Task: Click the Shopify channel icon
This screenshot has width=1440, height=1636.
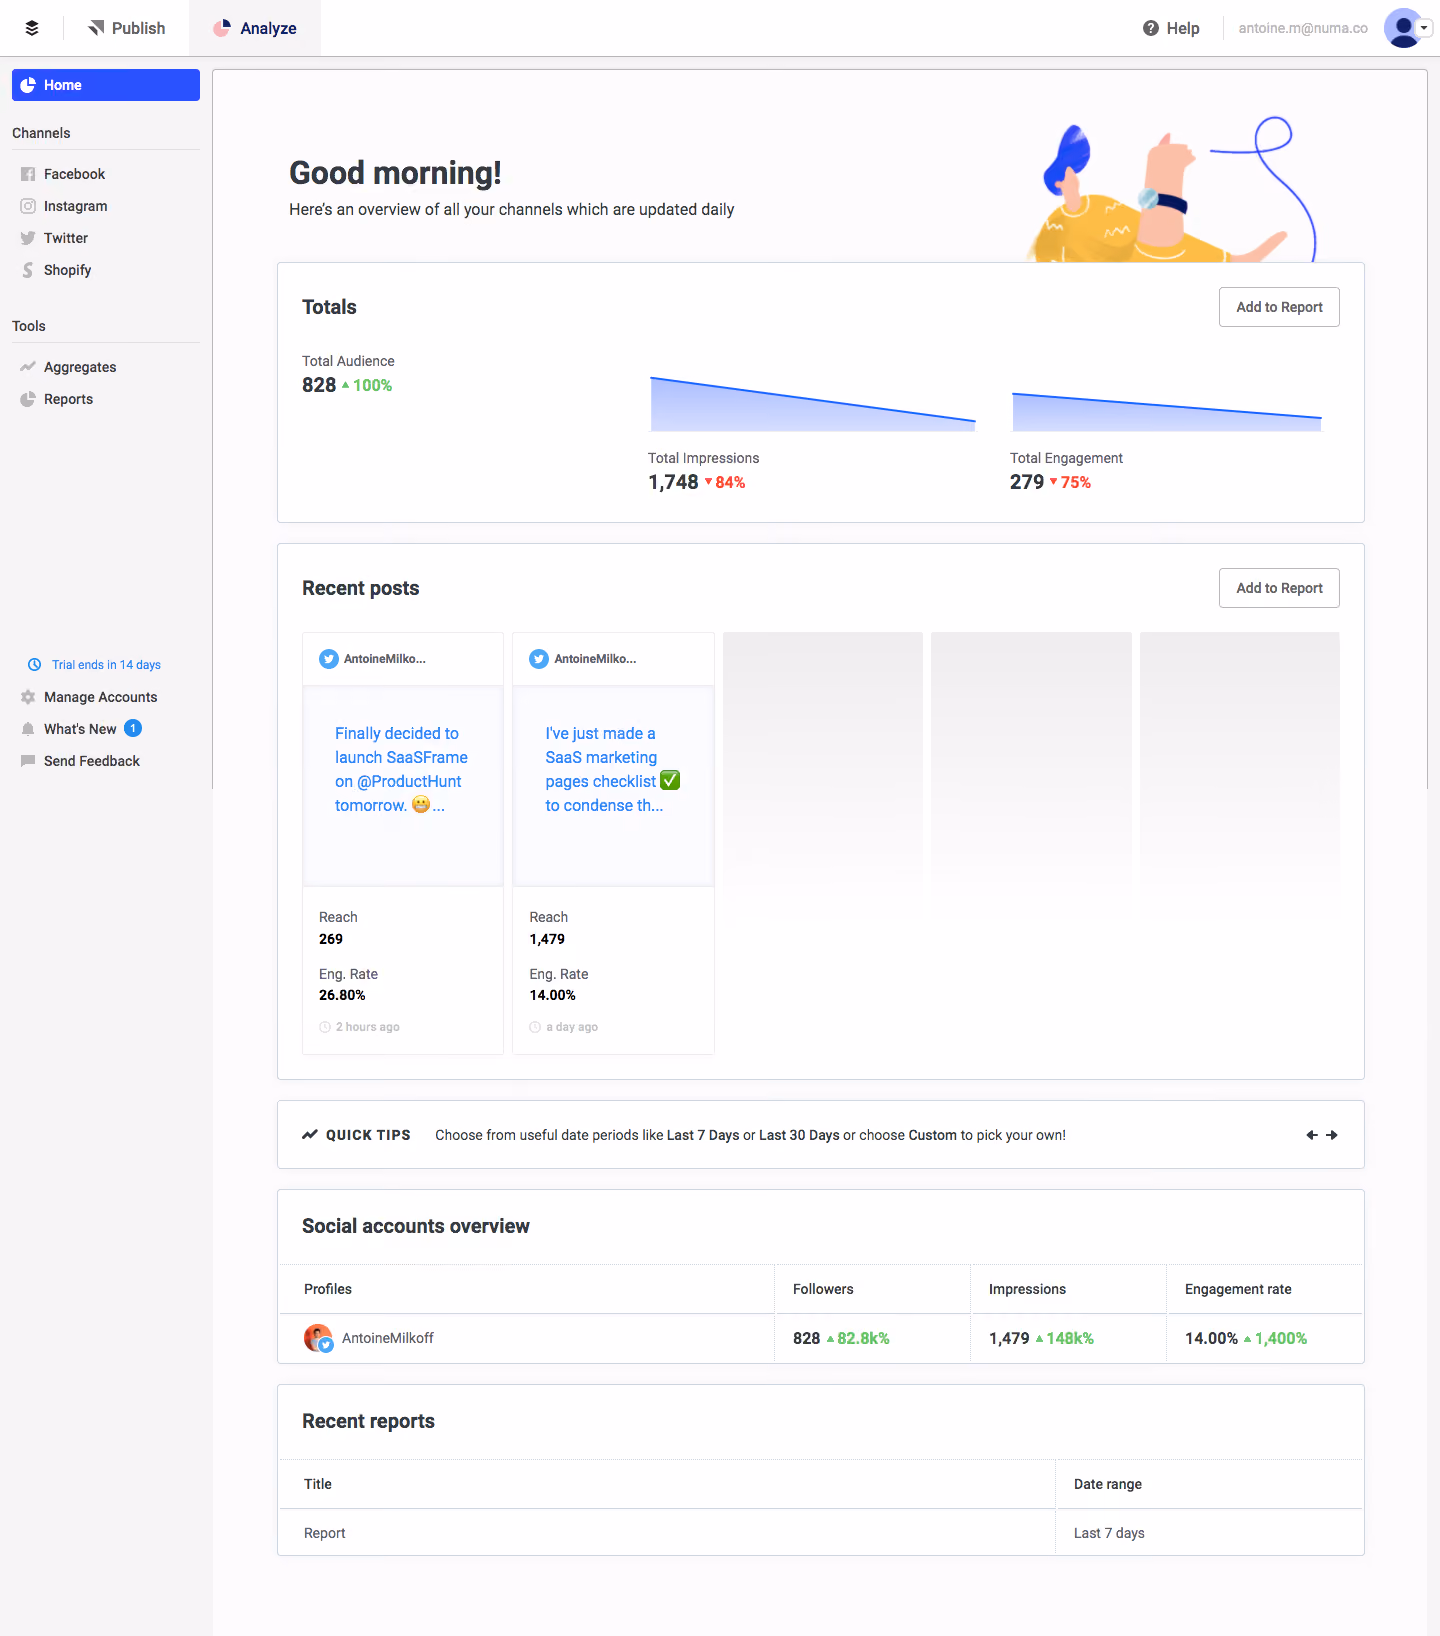Action: [28, 270]
